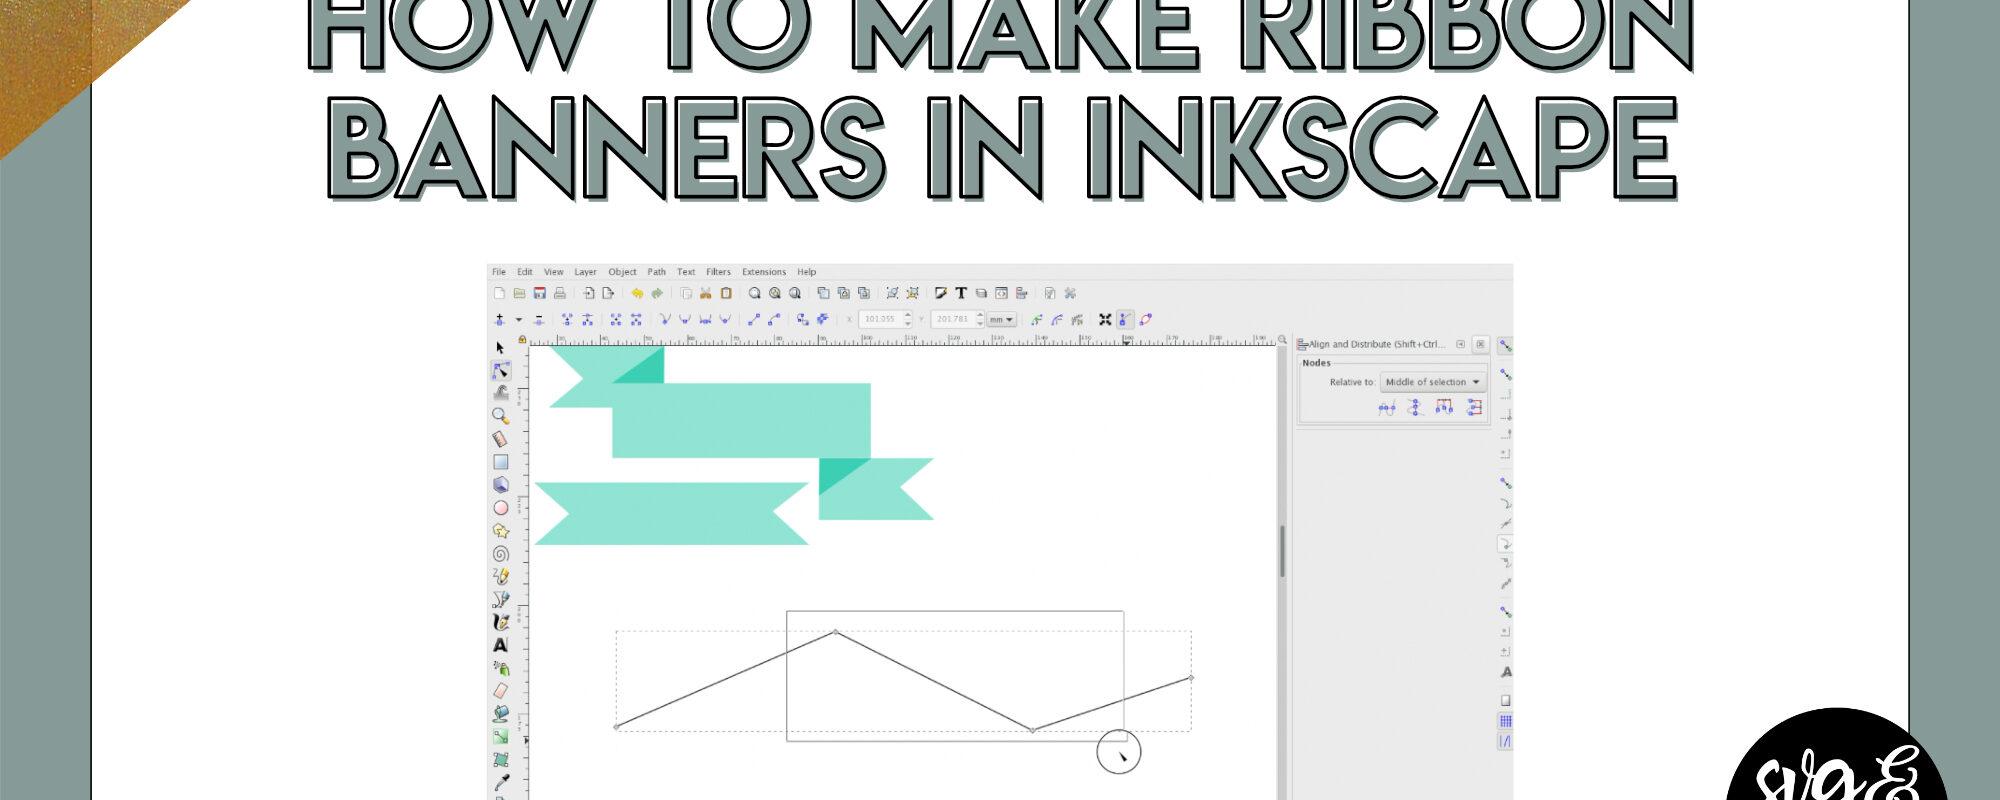Close the Align and Distribute panel
This screenshot has height=800, width=2000.
point(1481,344)
